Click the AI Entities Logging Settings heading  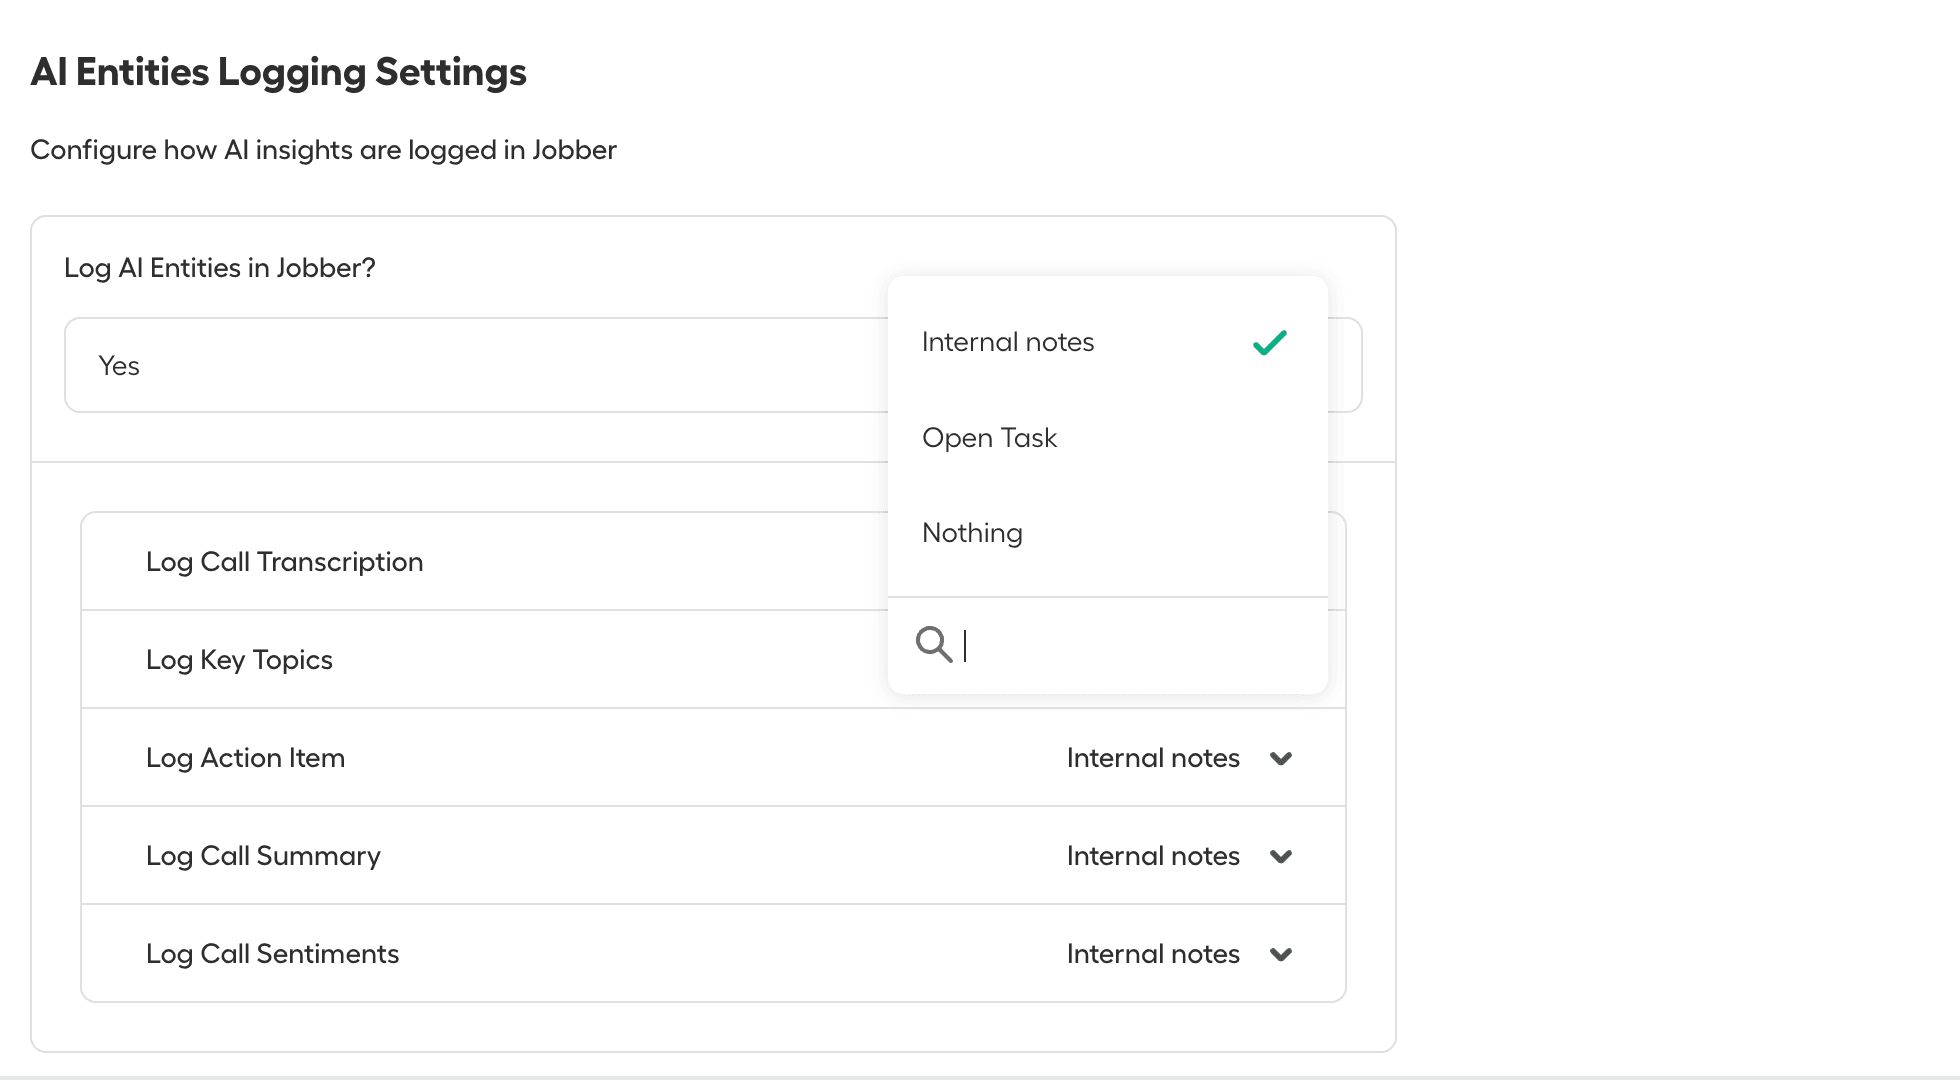click(x=280, y=71)
